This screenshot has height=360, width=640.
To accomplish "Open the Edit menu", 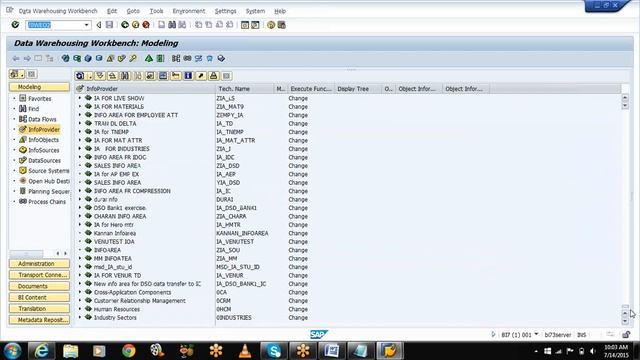I will coord(112,11).
